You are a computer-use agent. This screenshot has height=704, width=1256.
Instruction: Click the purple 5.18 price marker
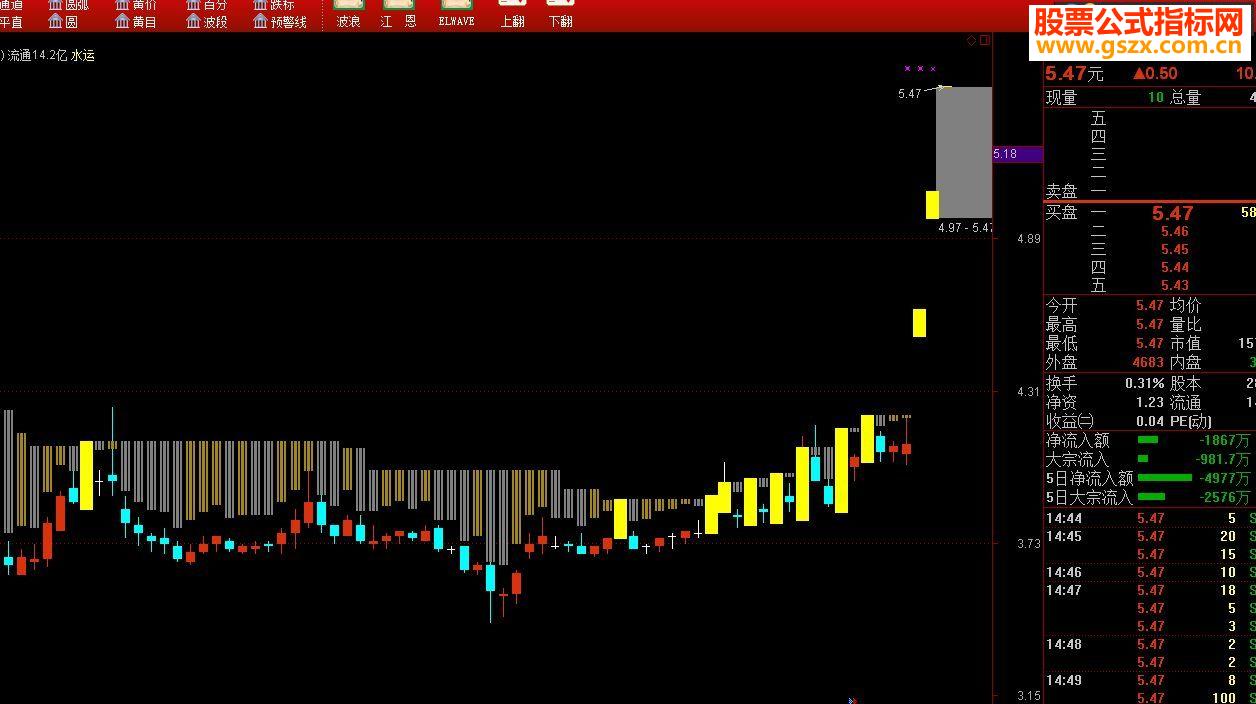[1017, 154]
